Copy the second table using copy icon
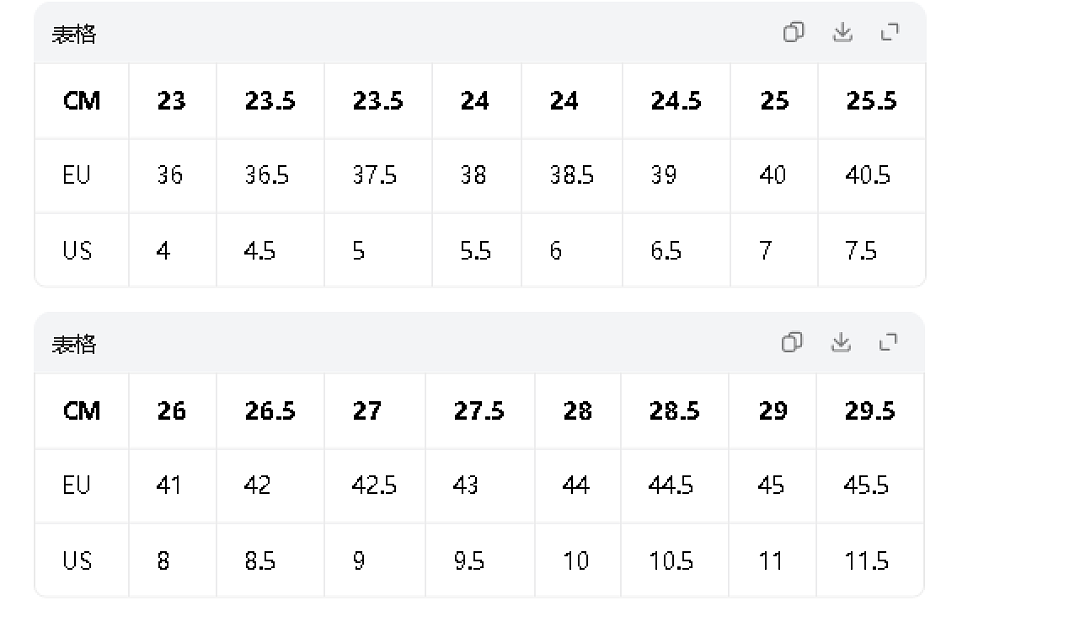This screenshot has height=622, width=1080. click(x=792, y=342)
